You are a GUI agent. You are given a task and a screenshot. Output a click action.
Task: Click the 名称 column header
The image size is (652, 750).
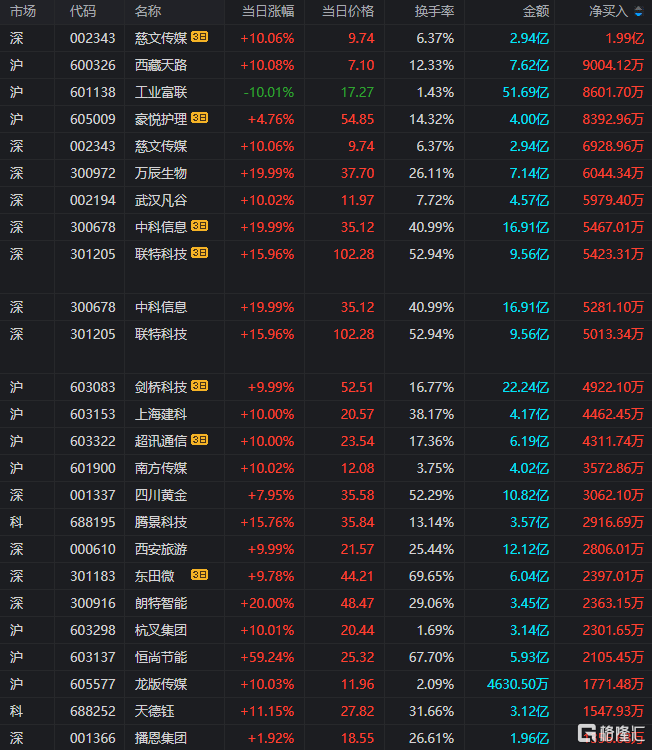pyautogui.click(x=148, y=11)
